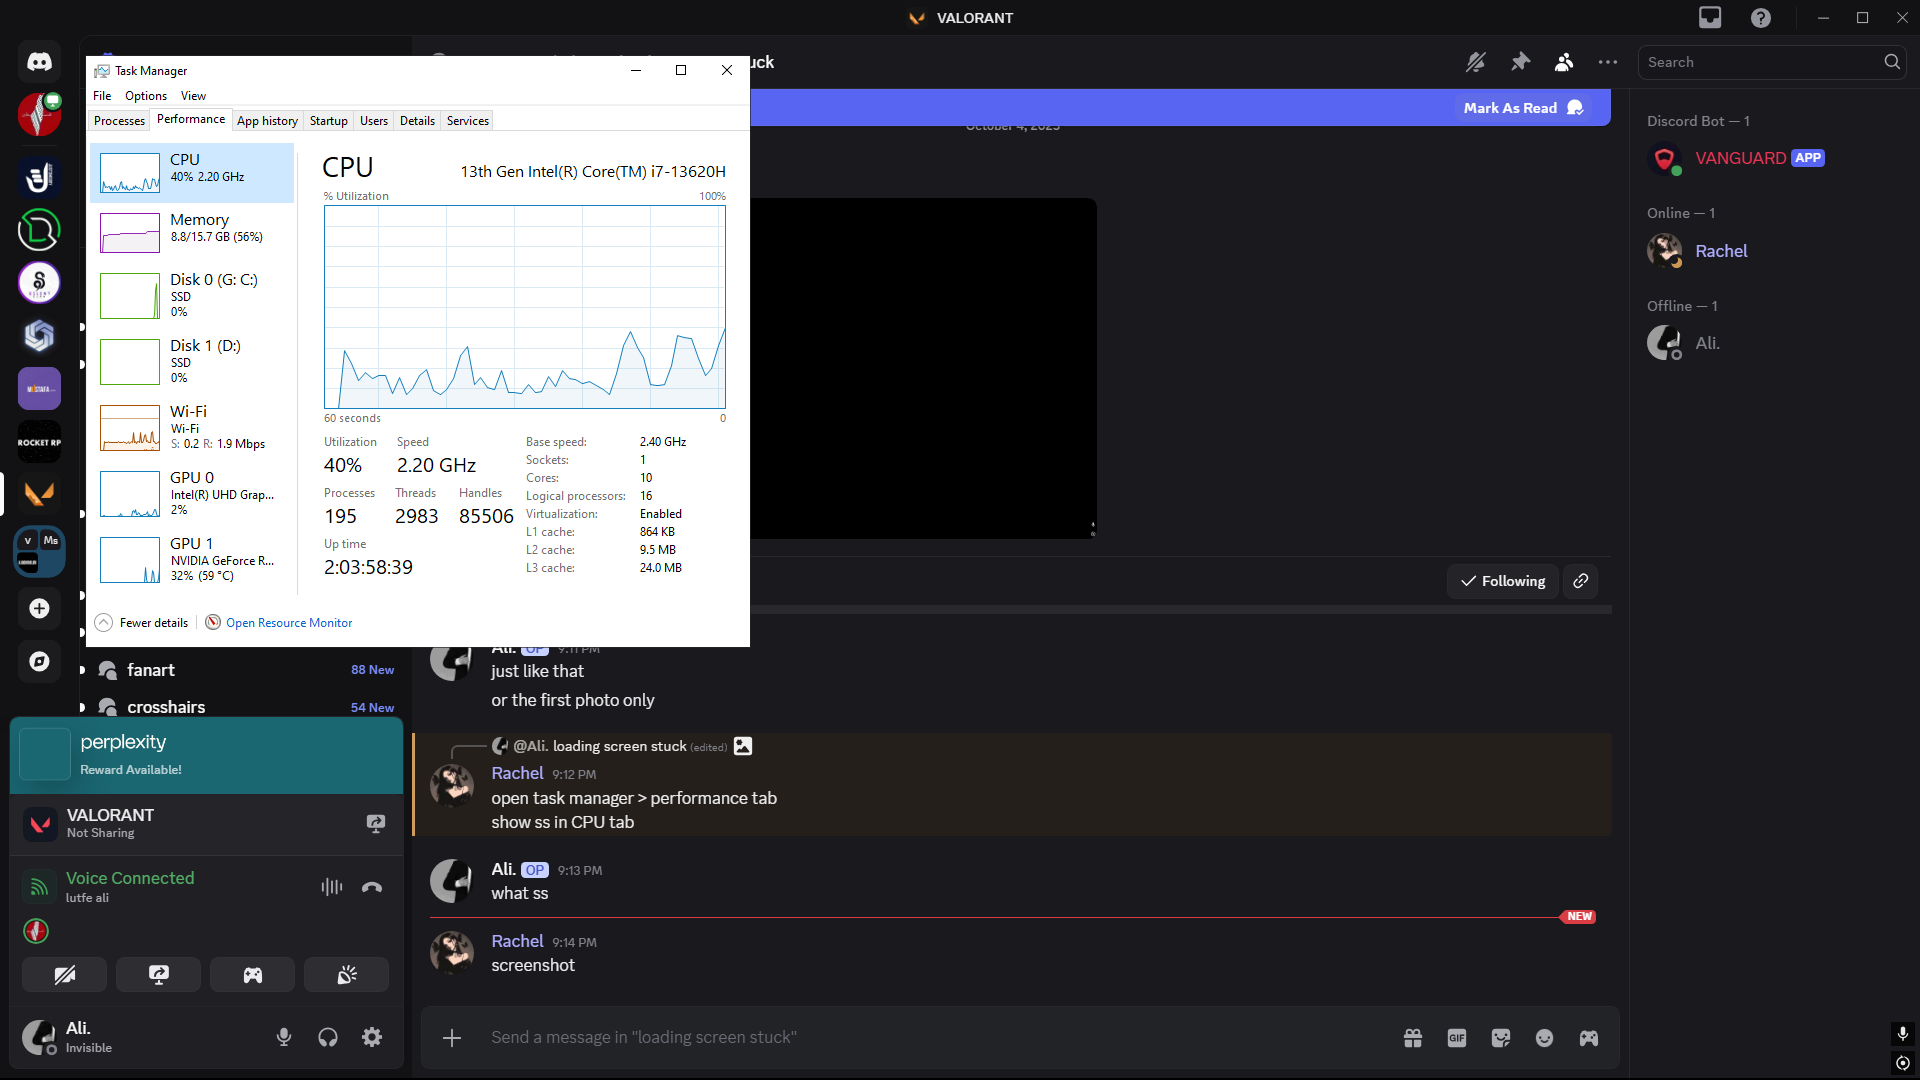Open the gift Nitro icon
Image resolution: width=1920 pixels, height=1080 pixels.
pos(1412,1038)
